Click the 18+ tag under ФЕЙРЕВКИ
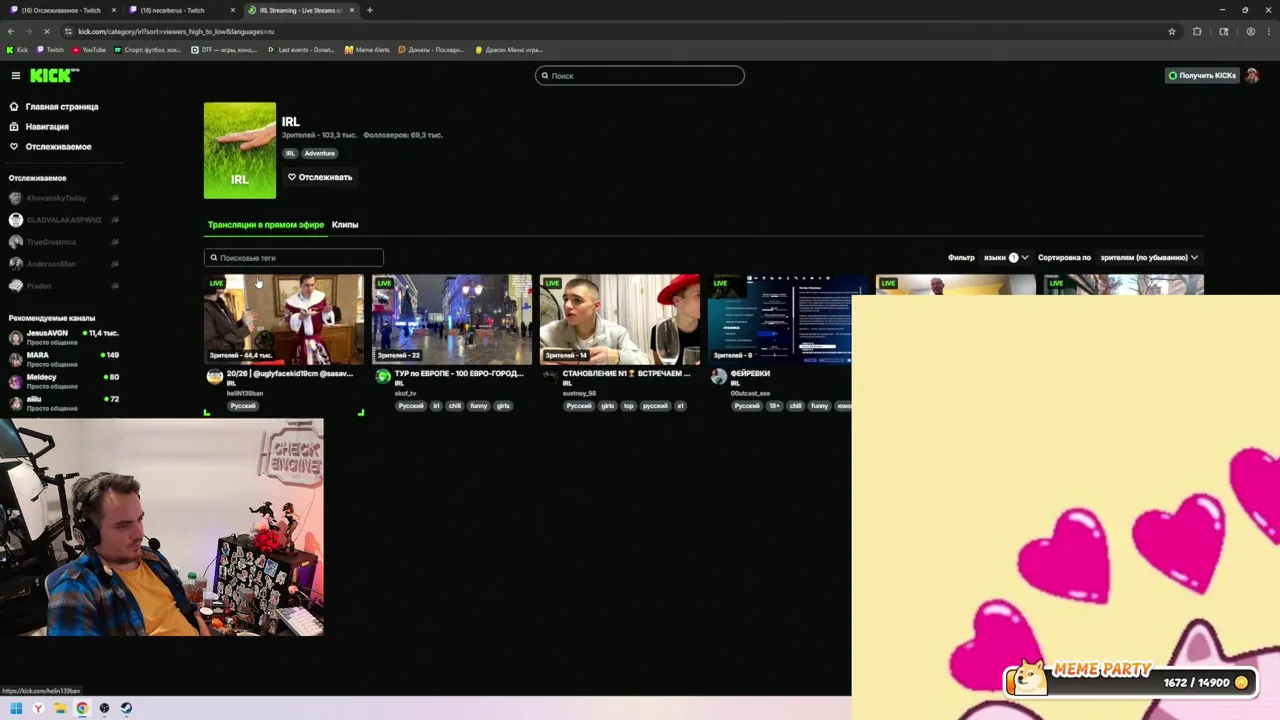 774,406
